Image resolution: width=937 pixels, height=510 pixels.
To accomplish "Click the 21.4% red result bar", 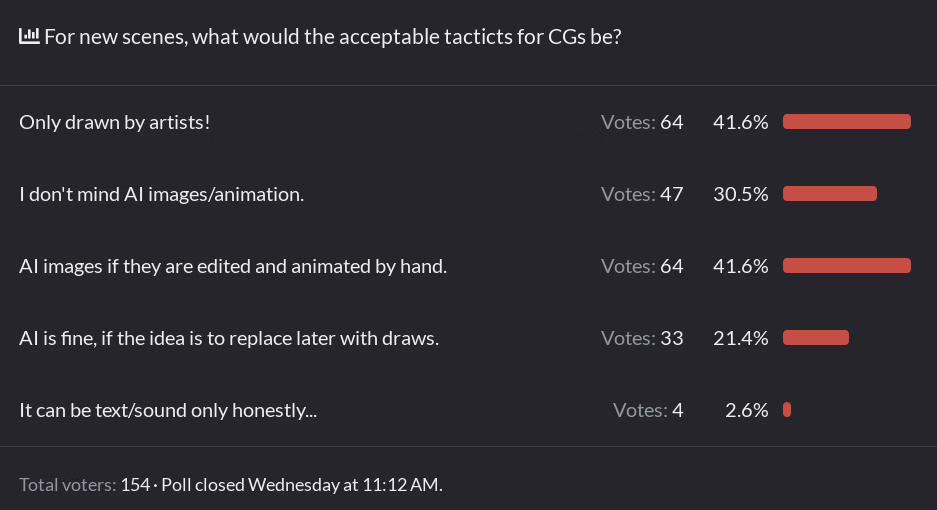I will click(815, 338).
